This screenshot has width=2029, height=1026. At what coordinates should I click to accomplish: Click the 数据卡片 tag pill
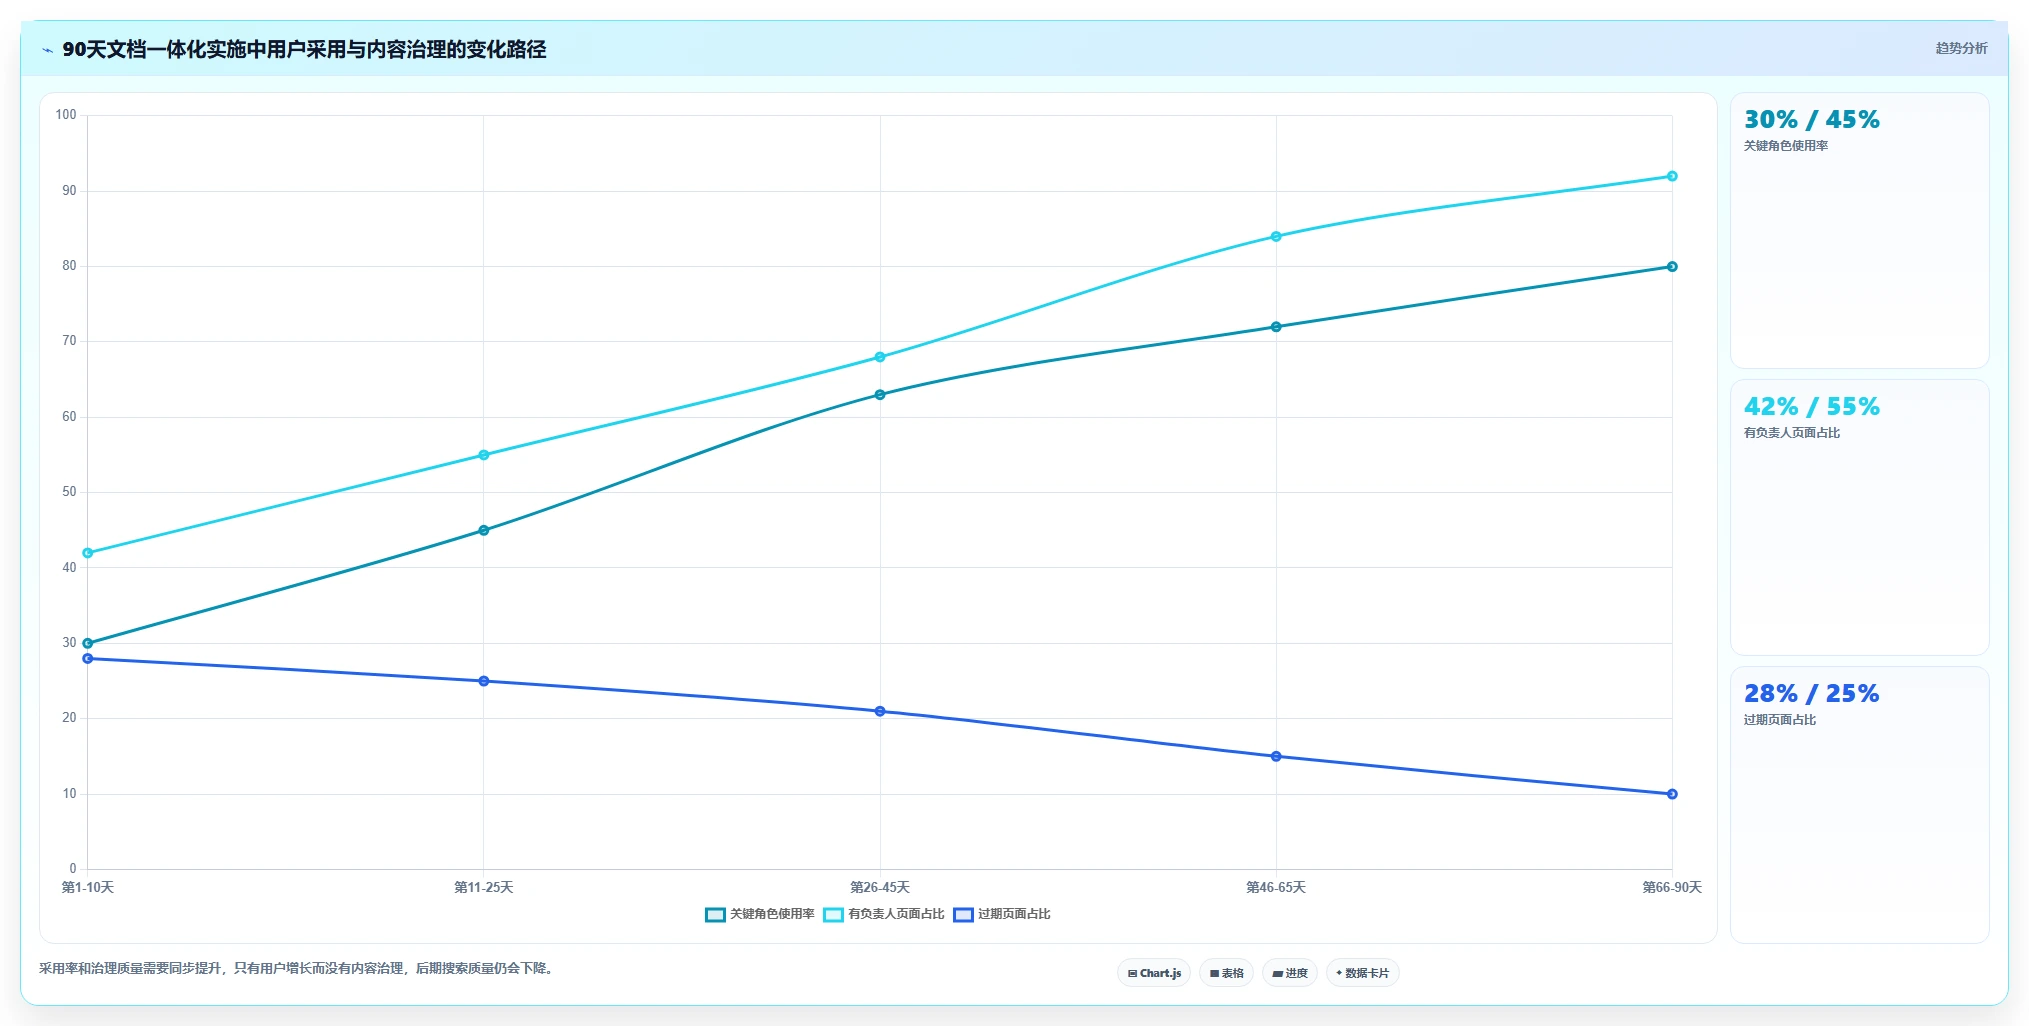click(1362, 973)
